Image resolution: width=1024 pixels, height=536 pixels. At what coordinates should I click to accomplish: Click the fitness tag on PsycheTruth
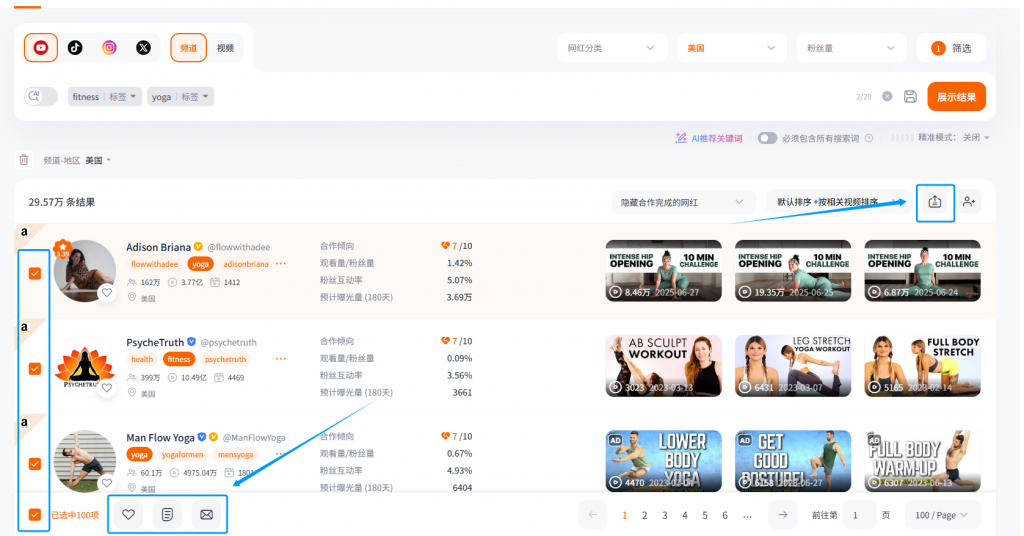[178, 359]
